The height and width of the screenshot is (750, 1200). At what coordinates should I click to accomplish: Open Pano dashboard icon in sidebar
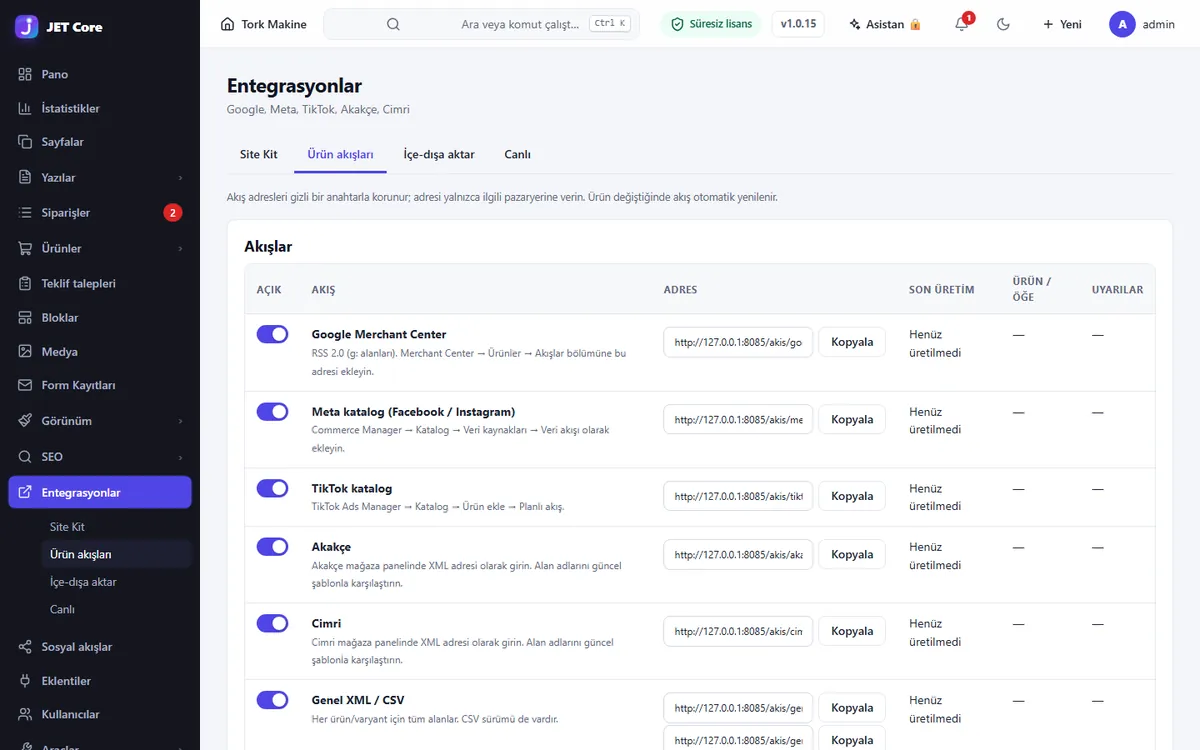[25, 74]
